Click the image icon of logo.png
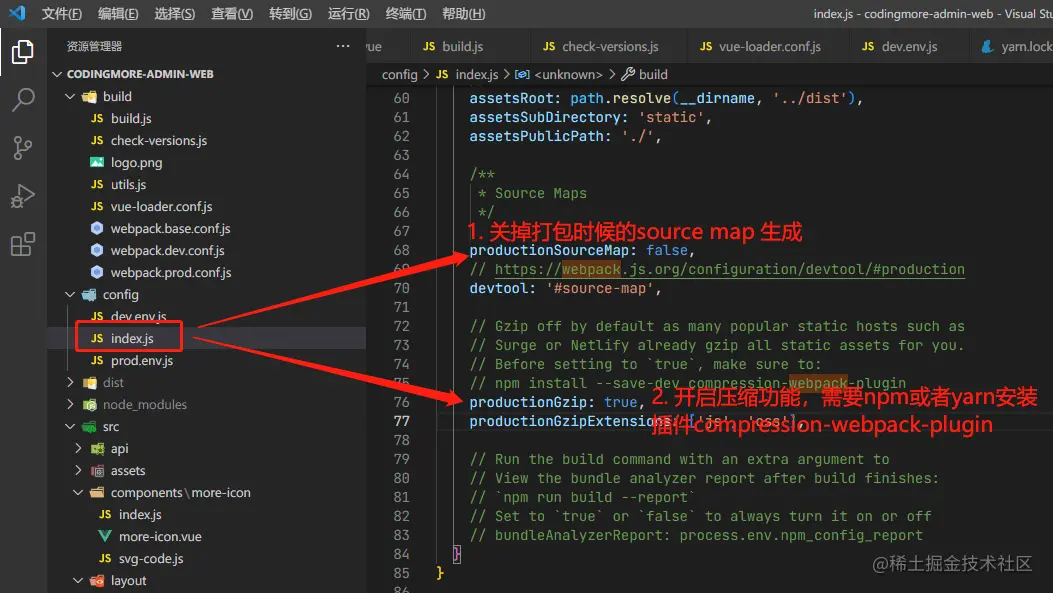1053x593 pixels. coord(97,163)
